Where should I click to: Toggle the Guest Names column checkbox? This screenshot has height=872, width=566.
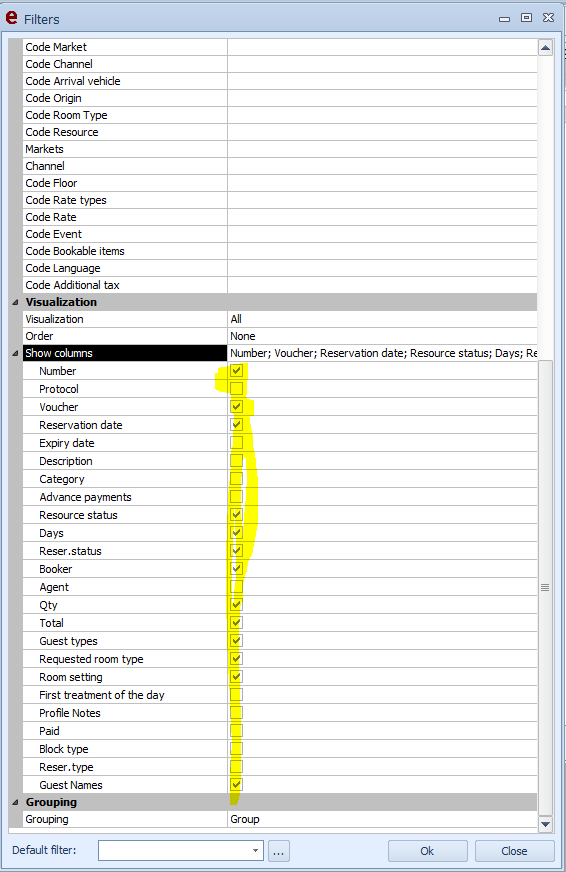click(236, 785)
